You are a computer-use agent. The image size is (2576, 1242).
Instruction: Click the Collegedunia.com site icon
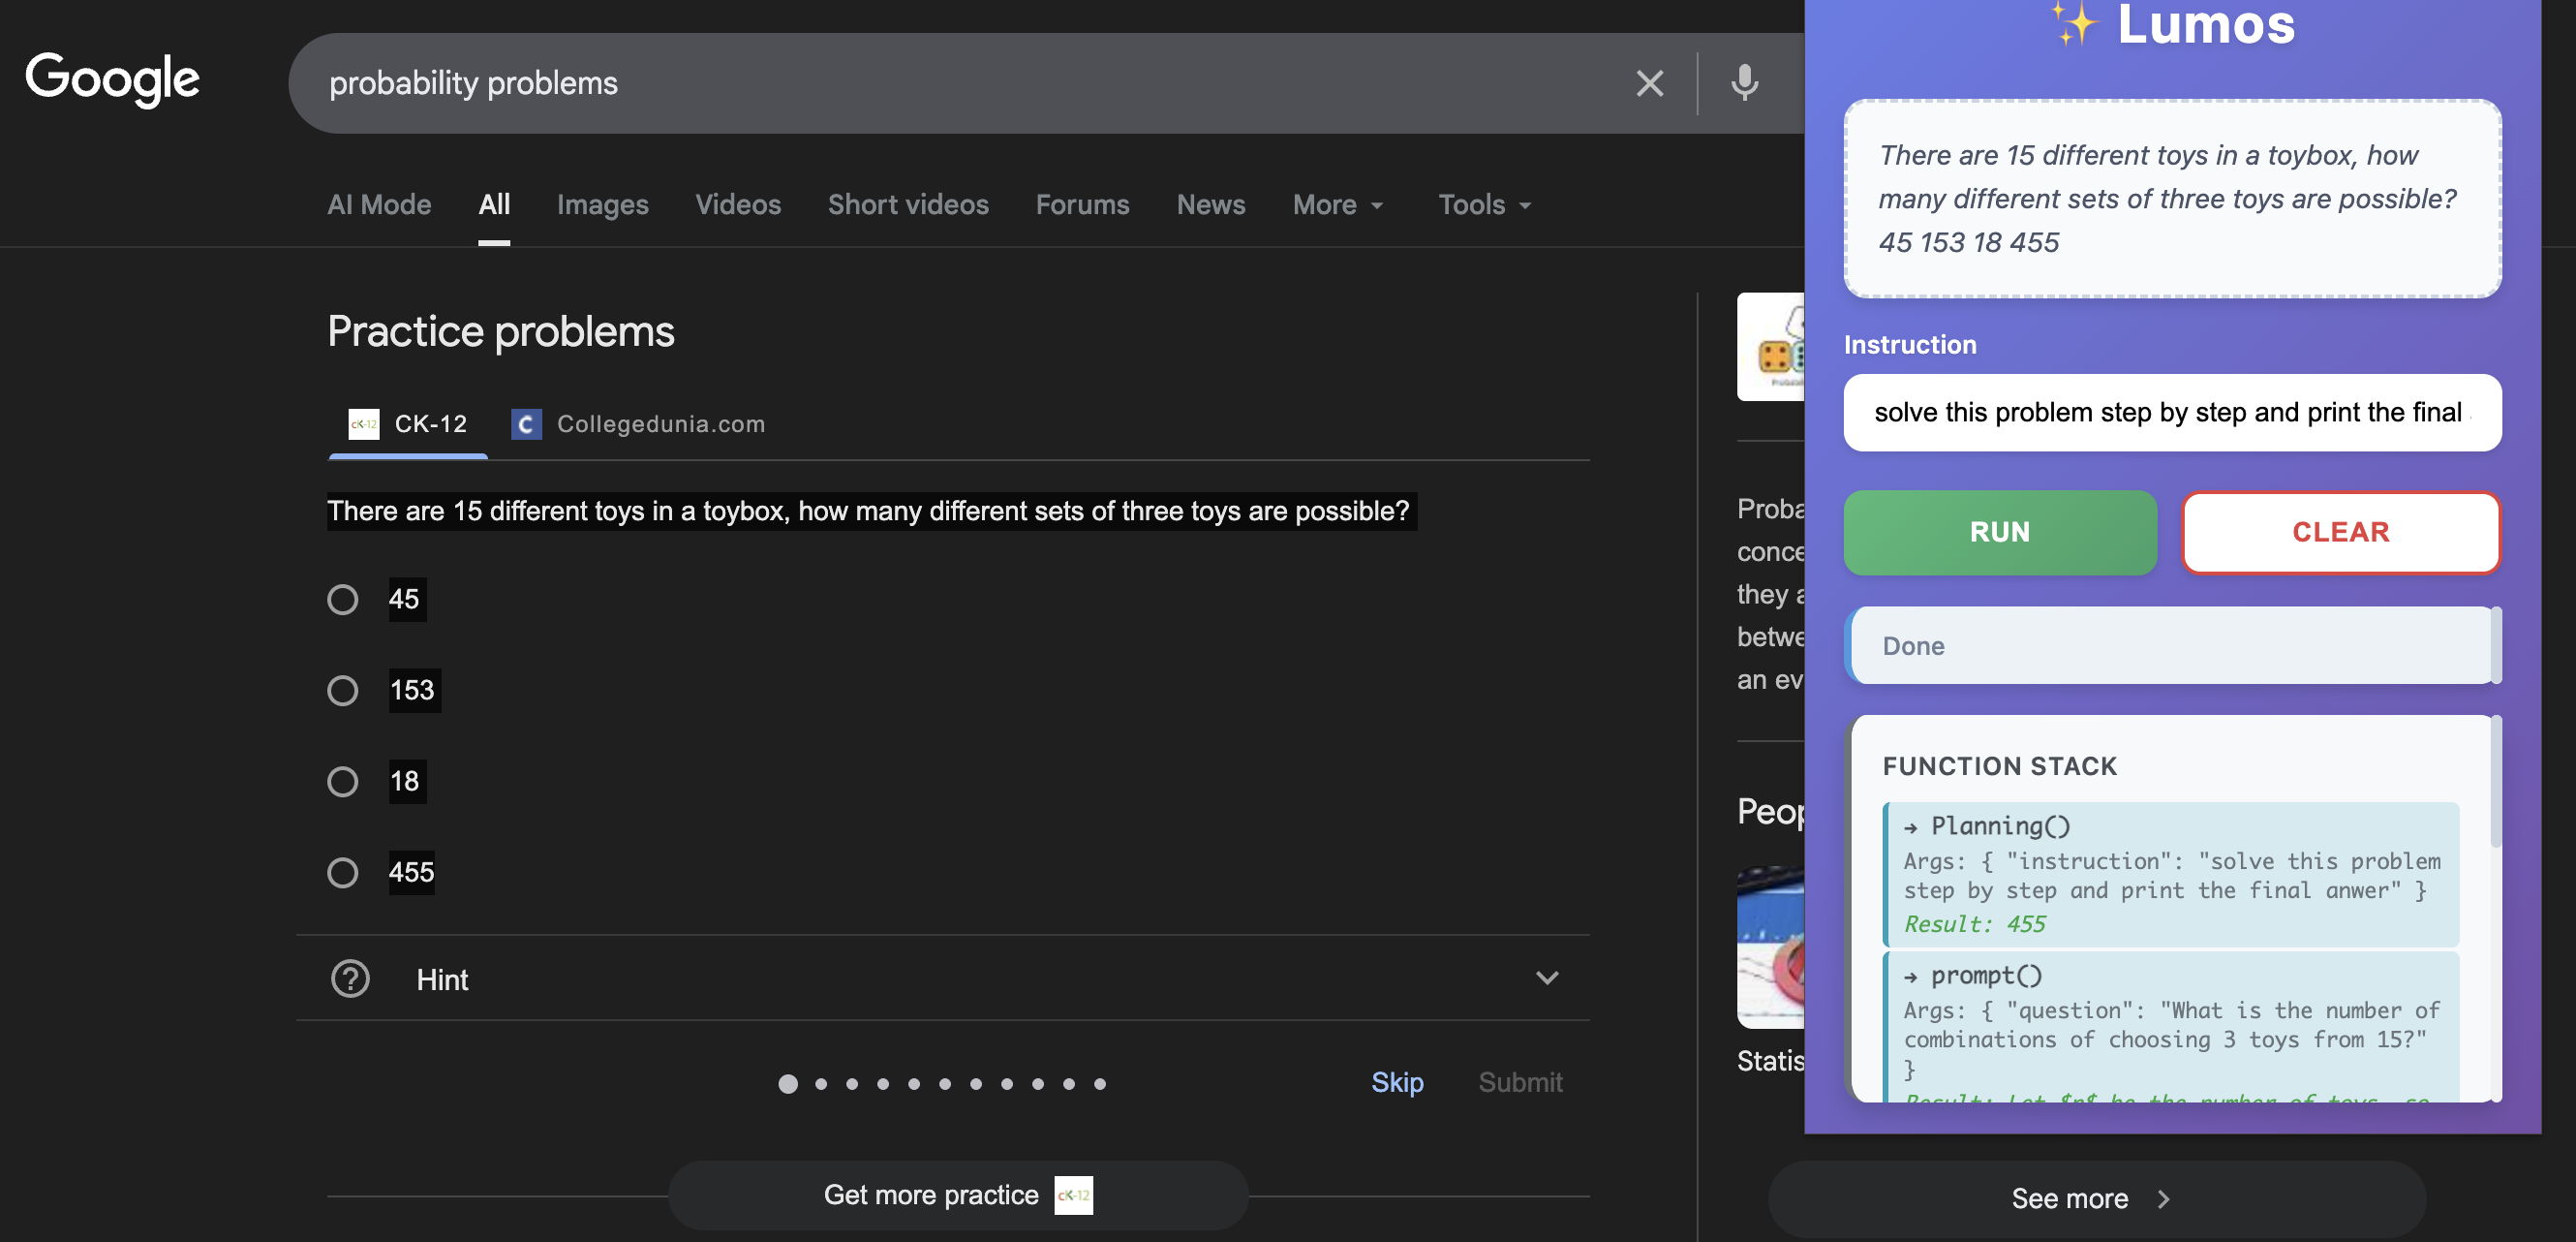pyautogui.click(x=526, y=424)
